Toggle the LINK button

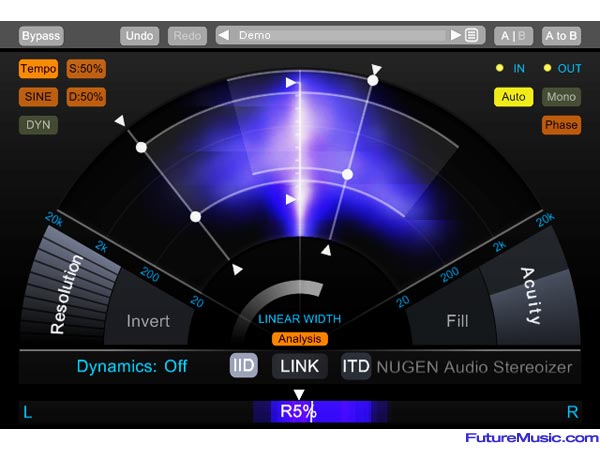tap(300, 366)
